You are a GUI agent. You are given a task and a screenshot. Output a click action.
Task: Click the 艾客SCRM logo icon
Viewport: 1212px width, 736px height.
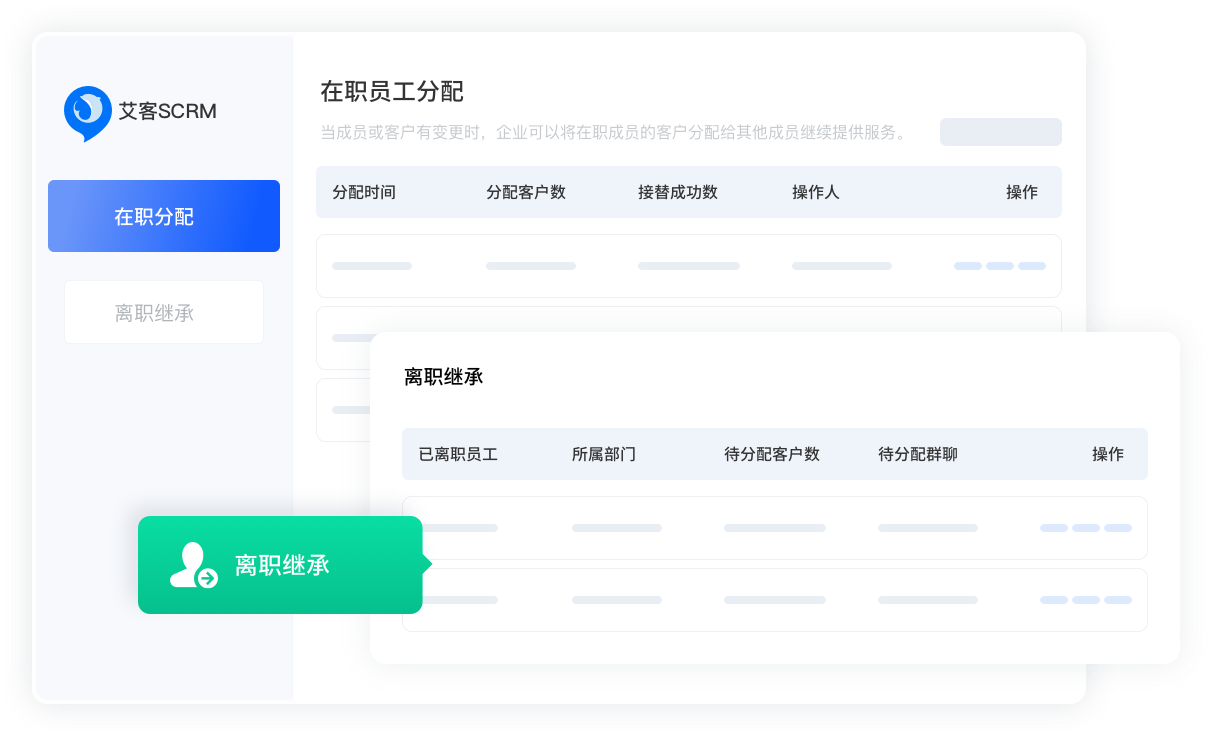(88, 111)
